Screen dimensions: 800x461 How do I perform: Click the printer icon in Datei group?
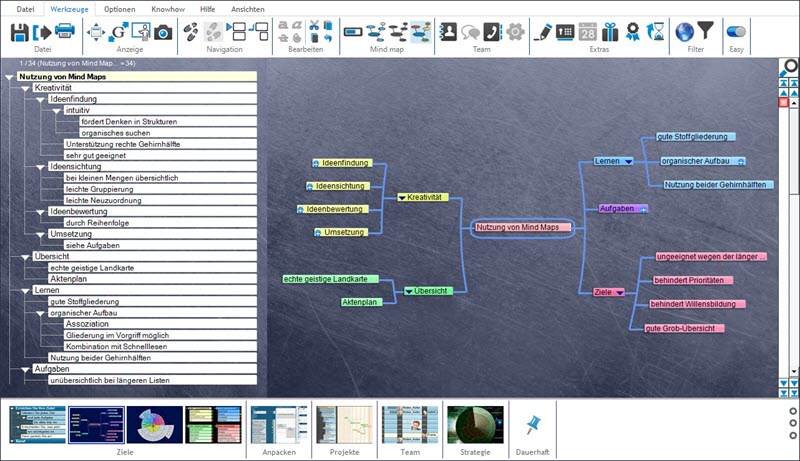[64, 32]
